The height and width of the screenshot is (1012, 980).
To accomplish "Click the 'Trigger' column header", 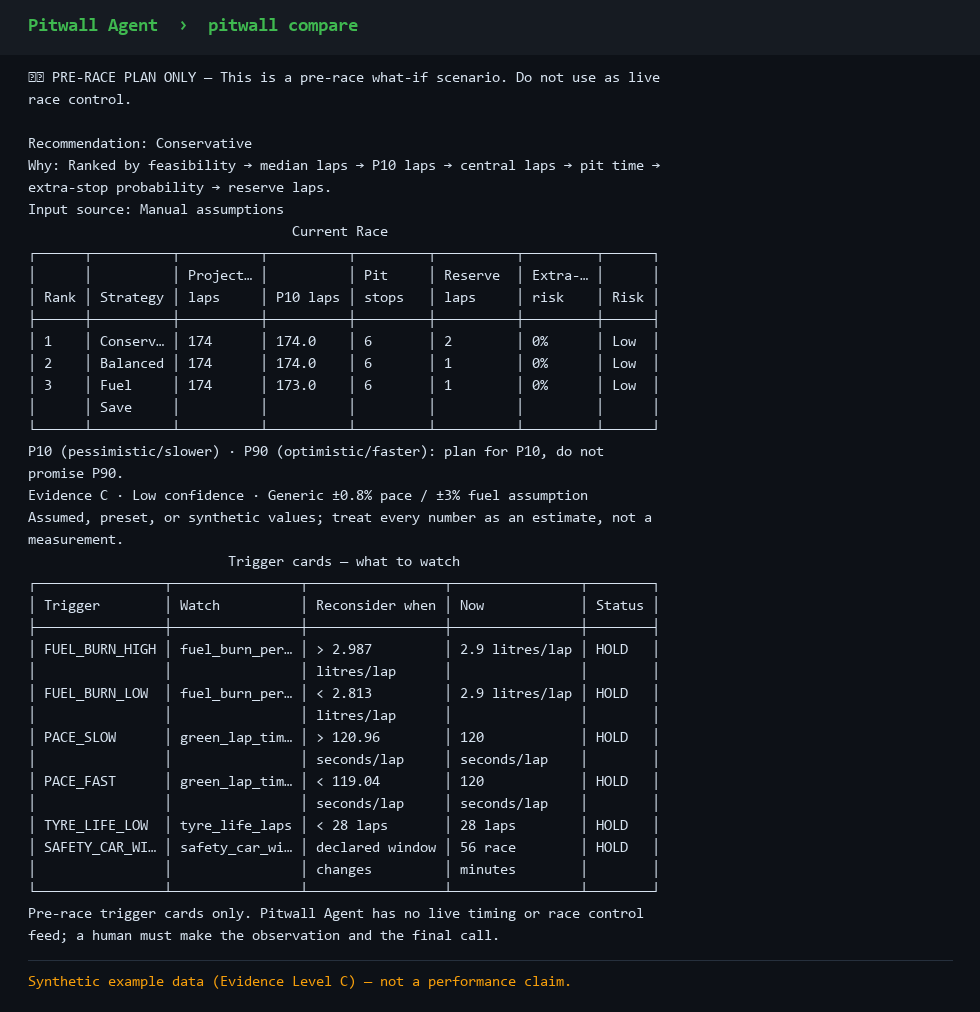I will (x=72, y=605).
